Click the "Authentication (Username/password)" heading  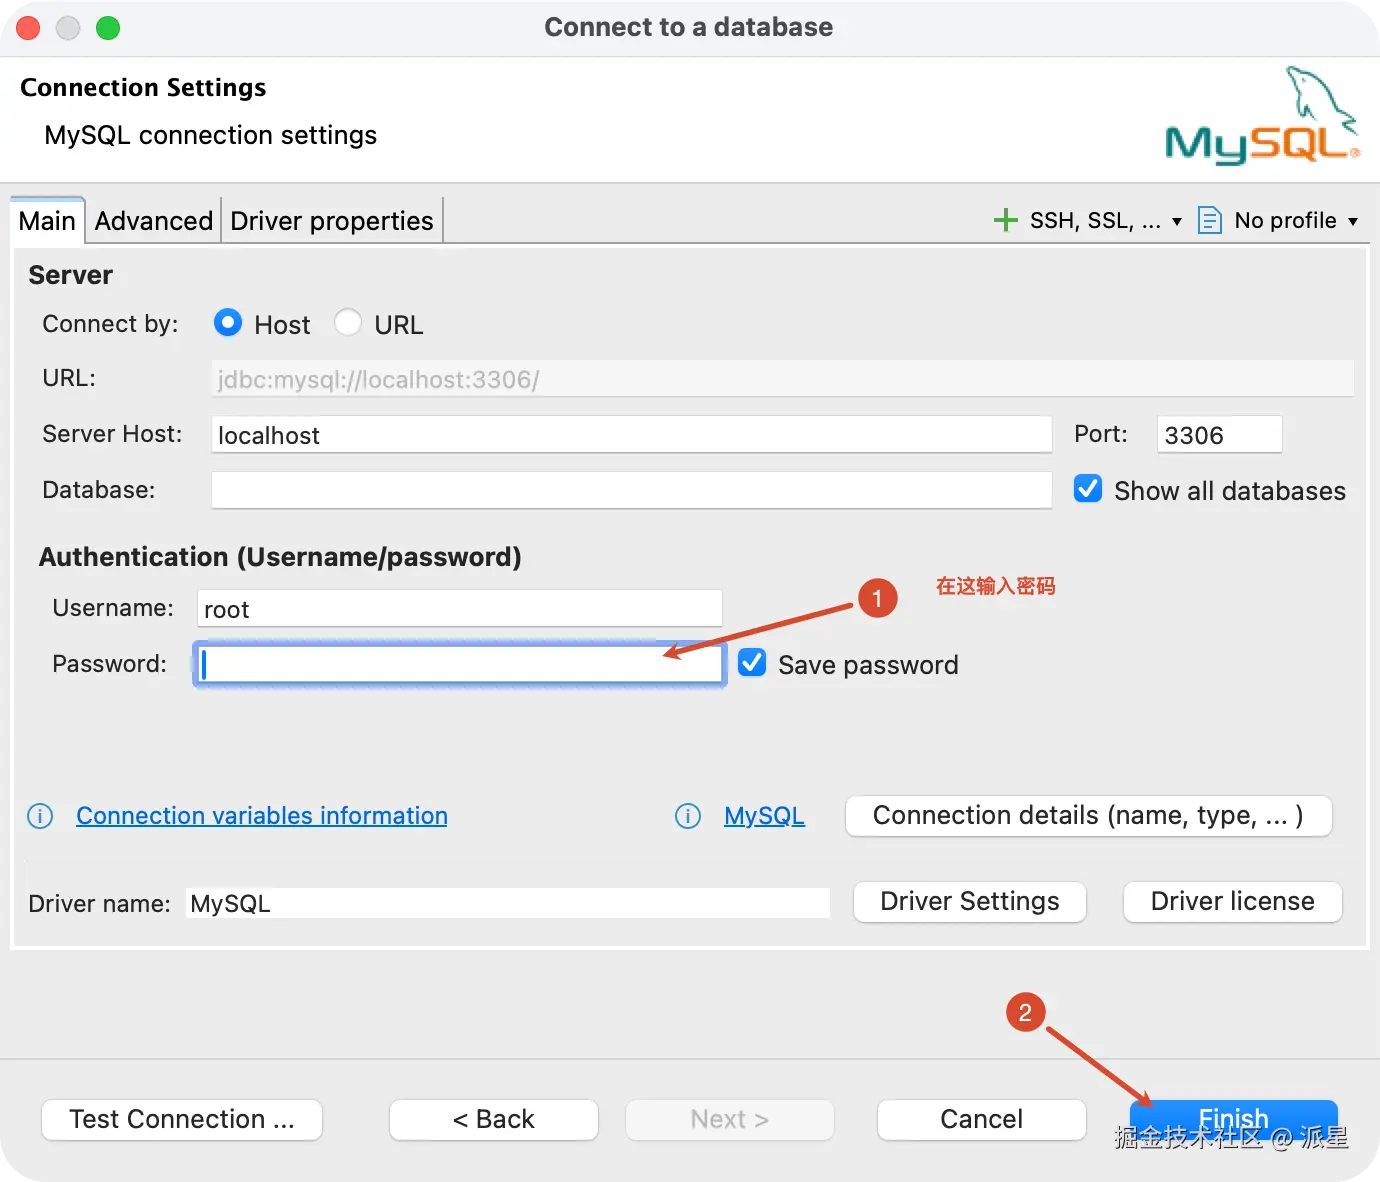[280, 557]
